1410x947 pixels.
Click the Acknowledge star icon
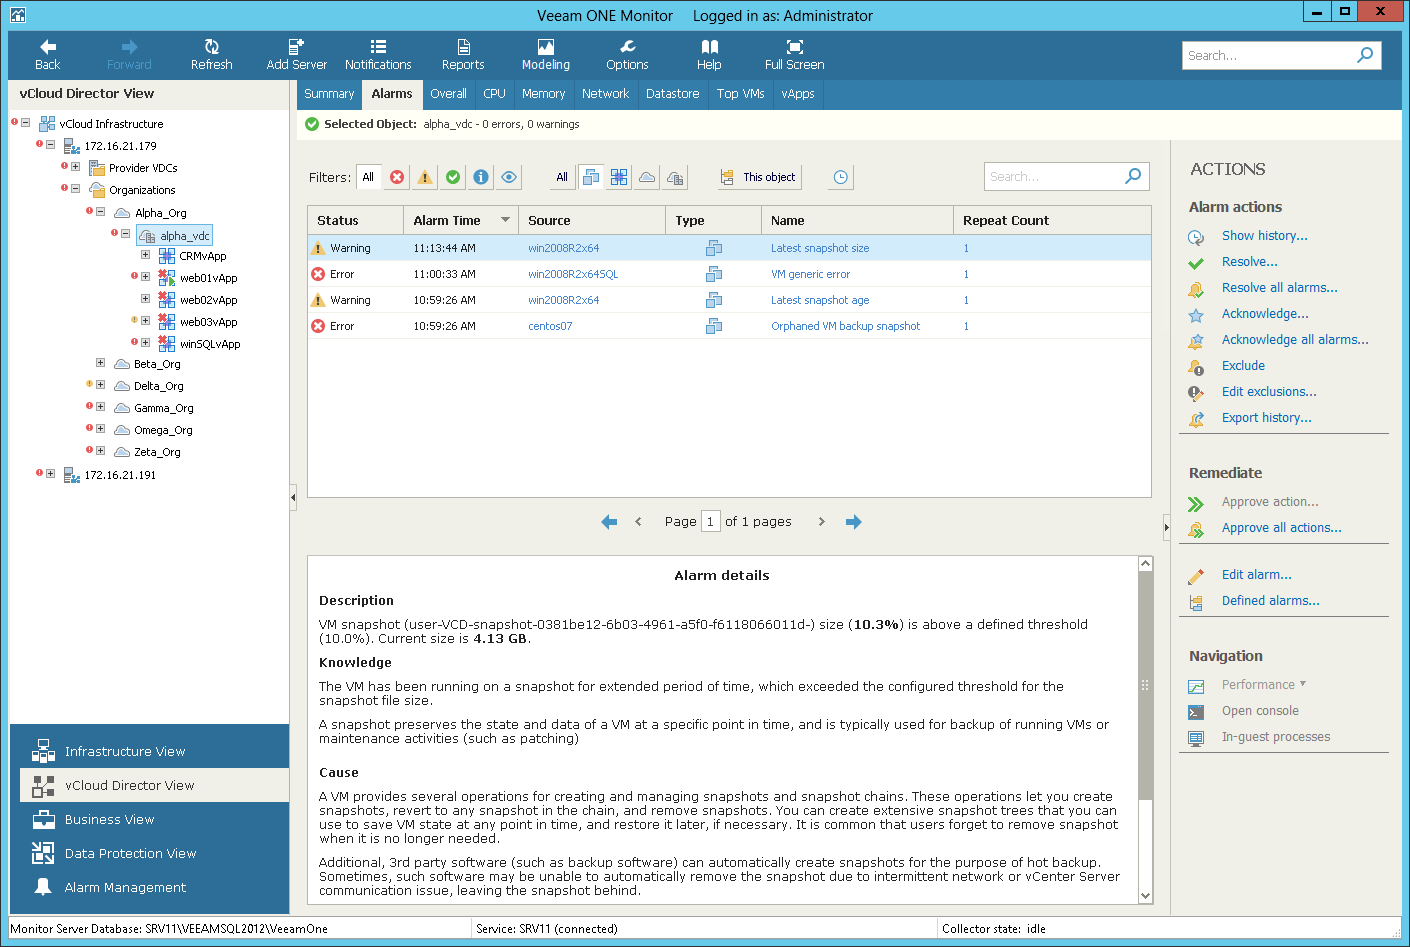1196,315
